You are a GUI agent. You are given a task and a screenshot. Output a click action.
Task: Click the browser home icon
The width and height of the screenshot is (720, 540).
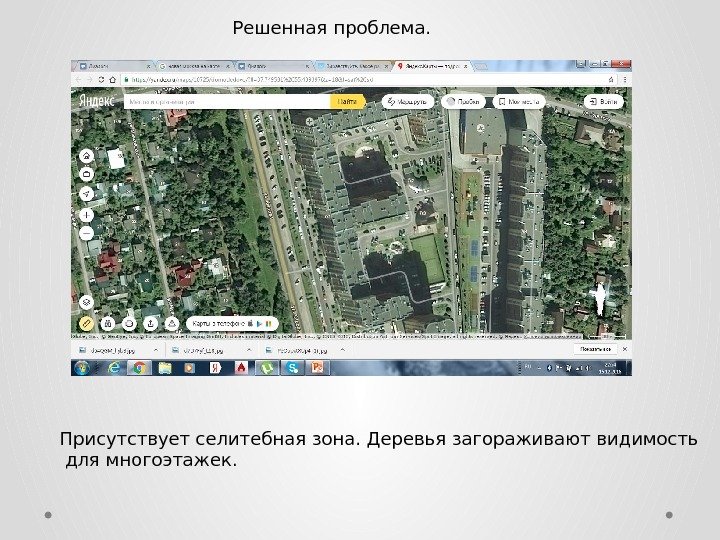pos(112,79)
